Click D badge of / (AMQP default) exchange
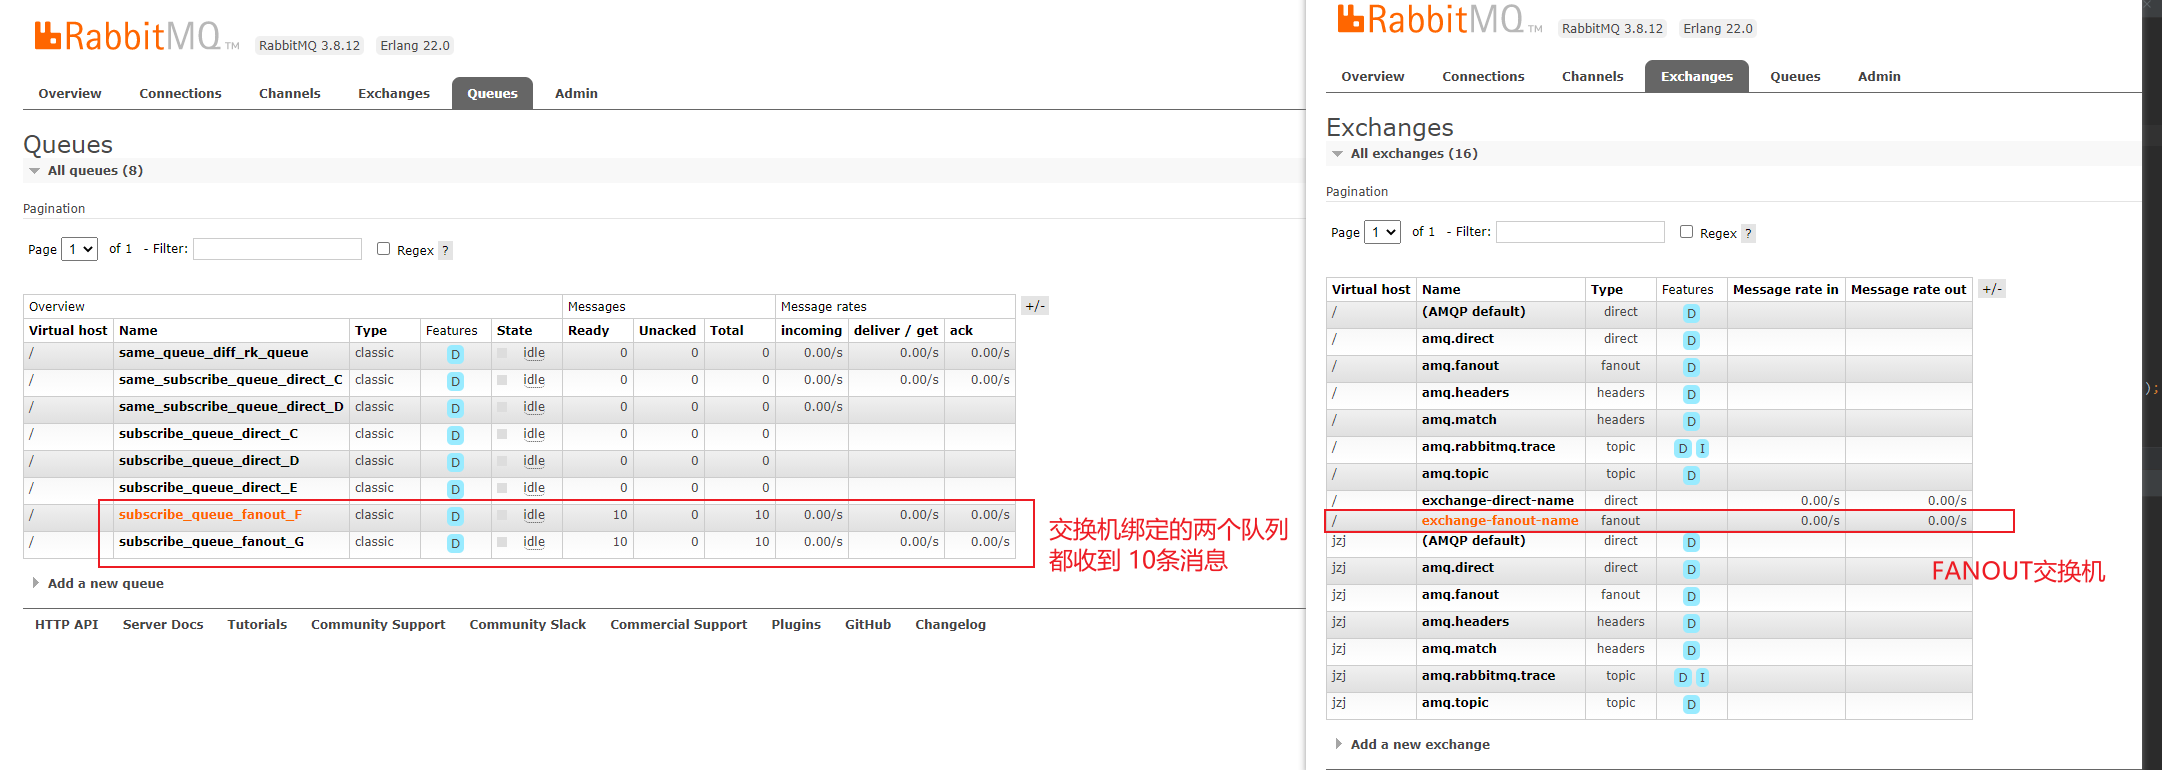 [1691, 313]
